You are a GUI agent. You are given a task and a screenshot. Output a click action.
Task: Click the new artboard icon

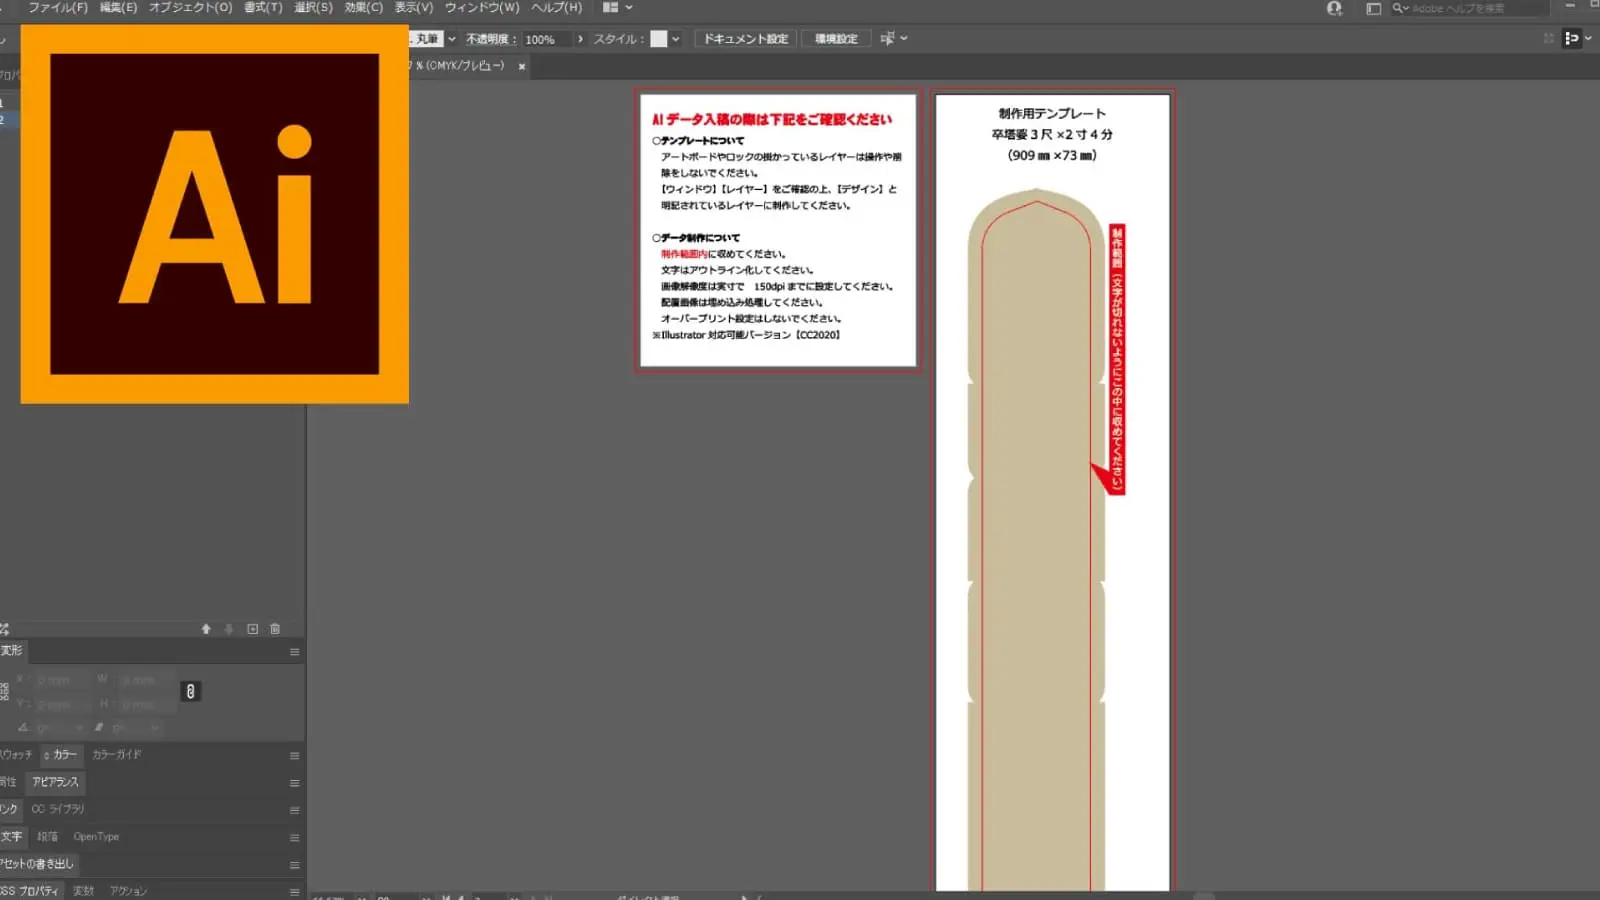point(252,629)
